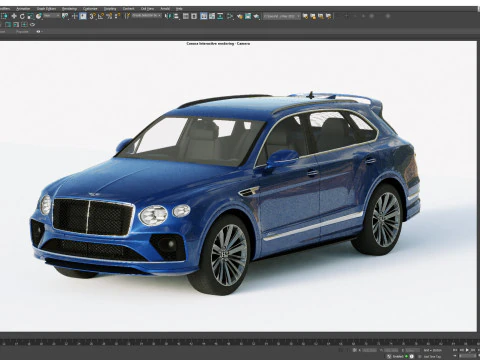Go to next frame button

(x=473, y=350)
